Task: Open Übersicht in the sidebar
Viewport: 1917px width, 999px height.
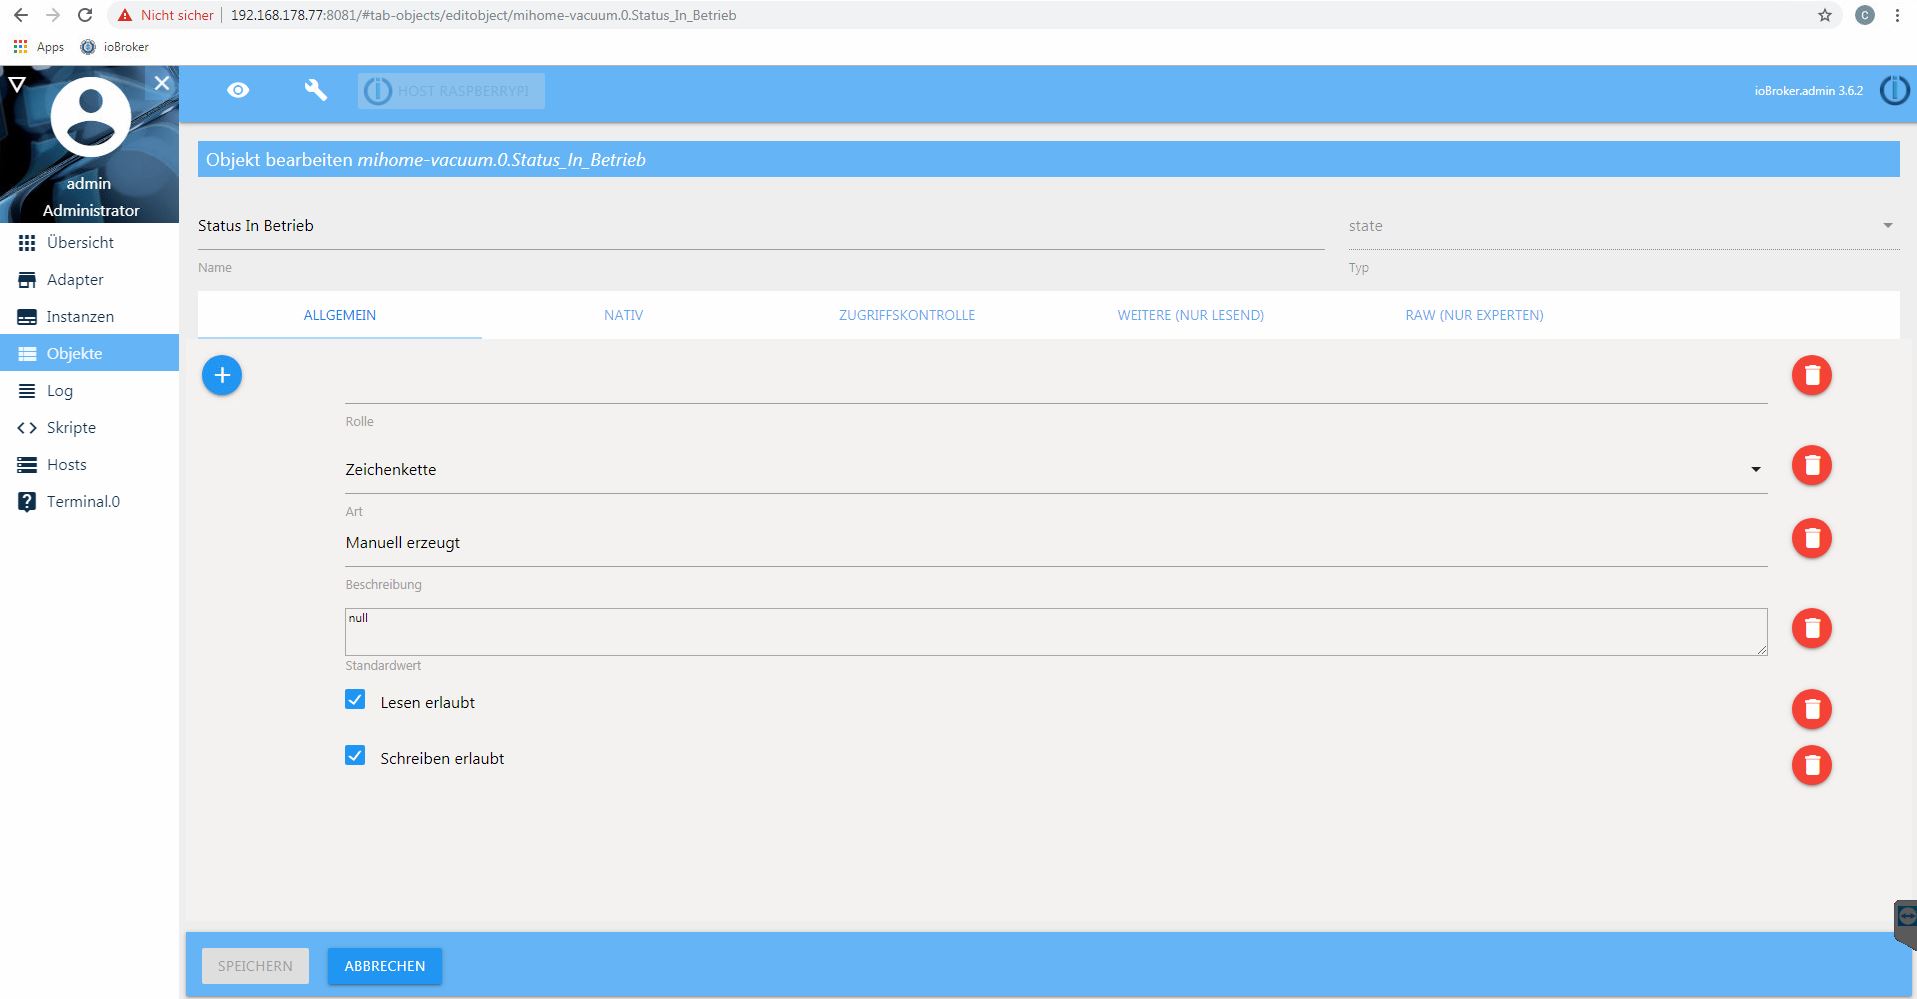Action: [x=90, y=242]
